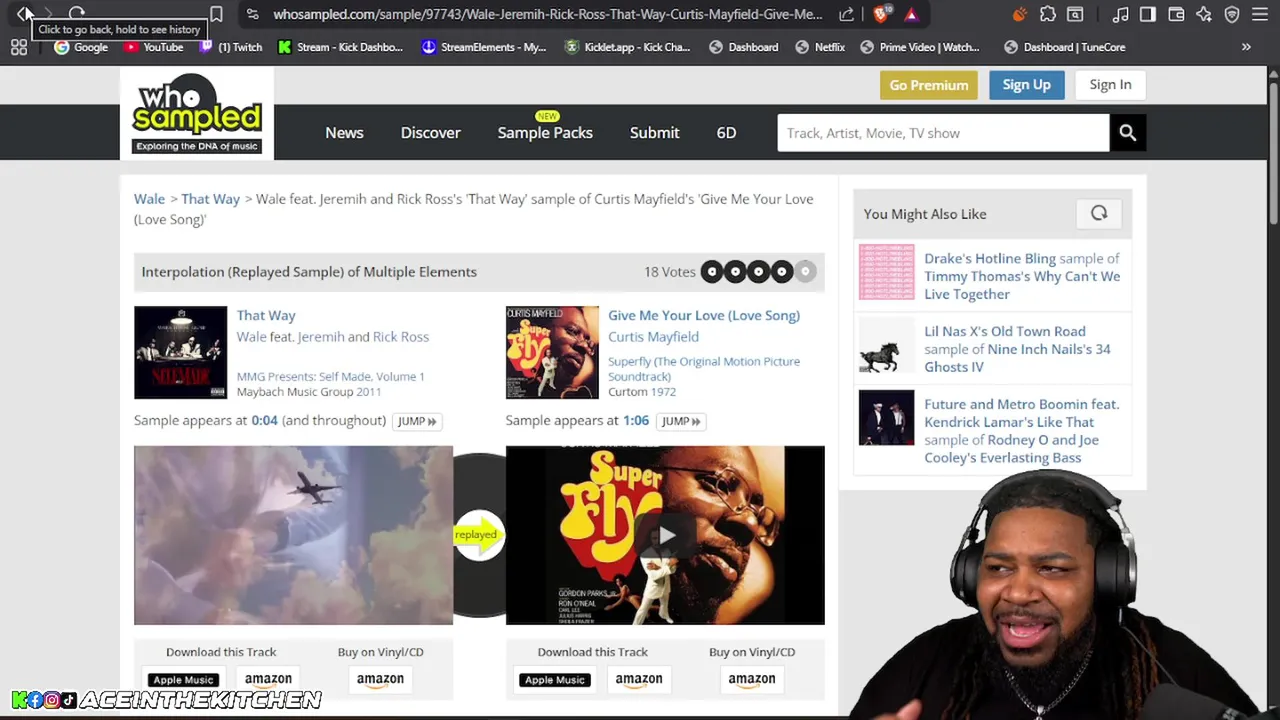Go back with the browser back arrow
The image size is (1280, 720).
[23, 14]
